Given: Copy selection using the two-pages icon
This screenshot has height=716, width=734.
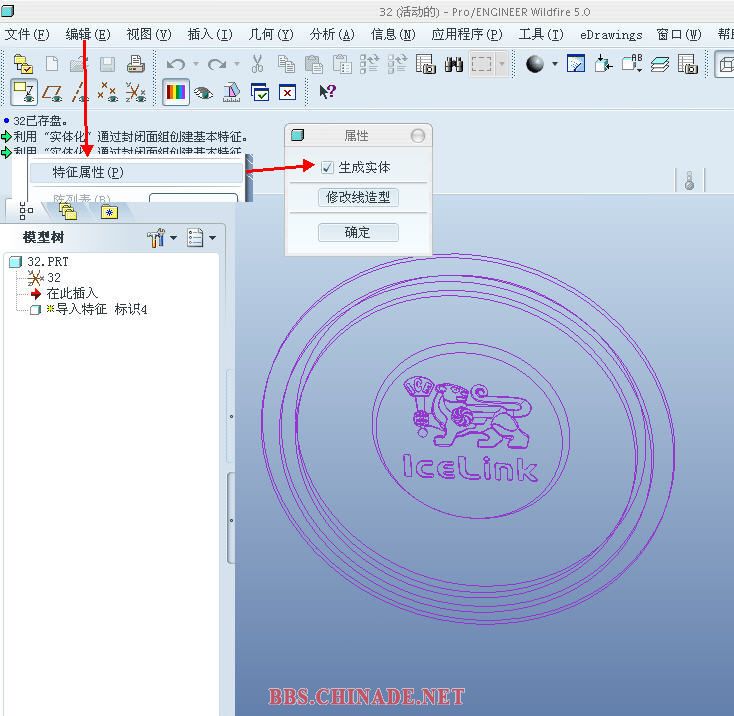Looking at the screenshot, I should pyautogui.click(x=286, y=64).
